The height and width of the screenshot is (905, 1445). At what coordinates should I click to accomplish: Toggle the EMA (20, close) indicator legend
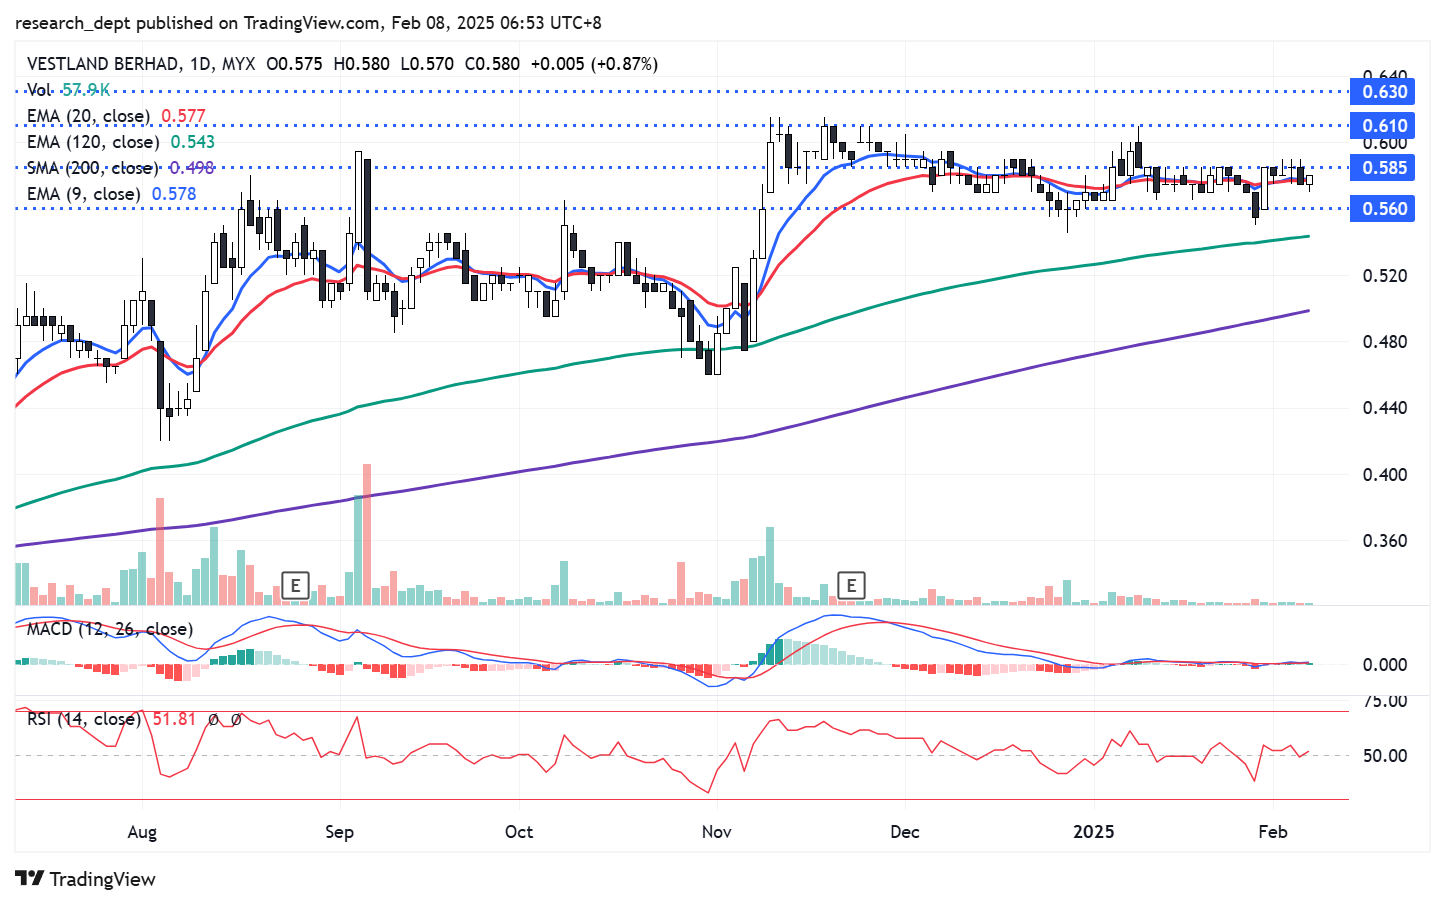89,116
